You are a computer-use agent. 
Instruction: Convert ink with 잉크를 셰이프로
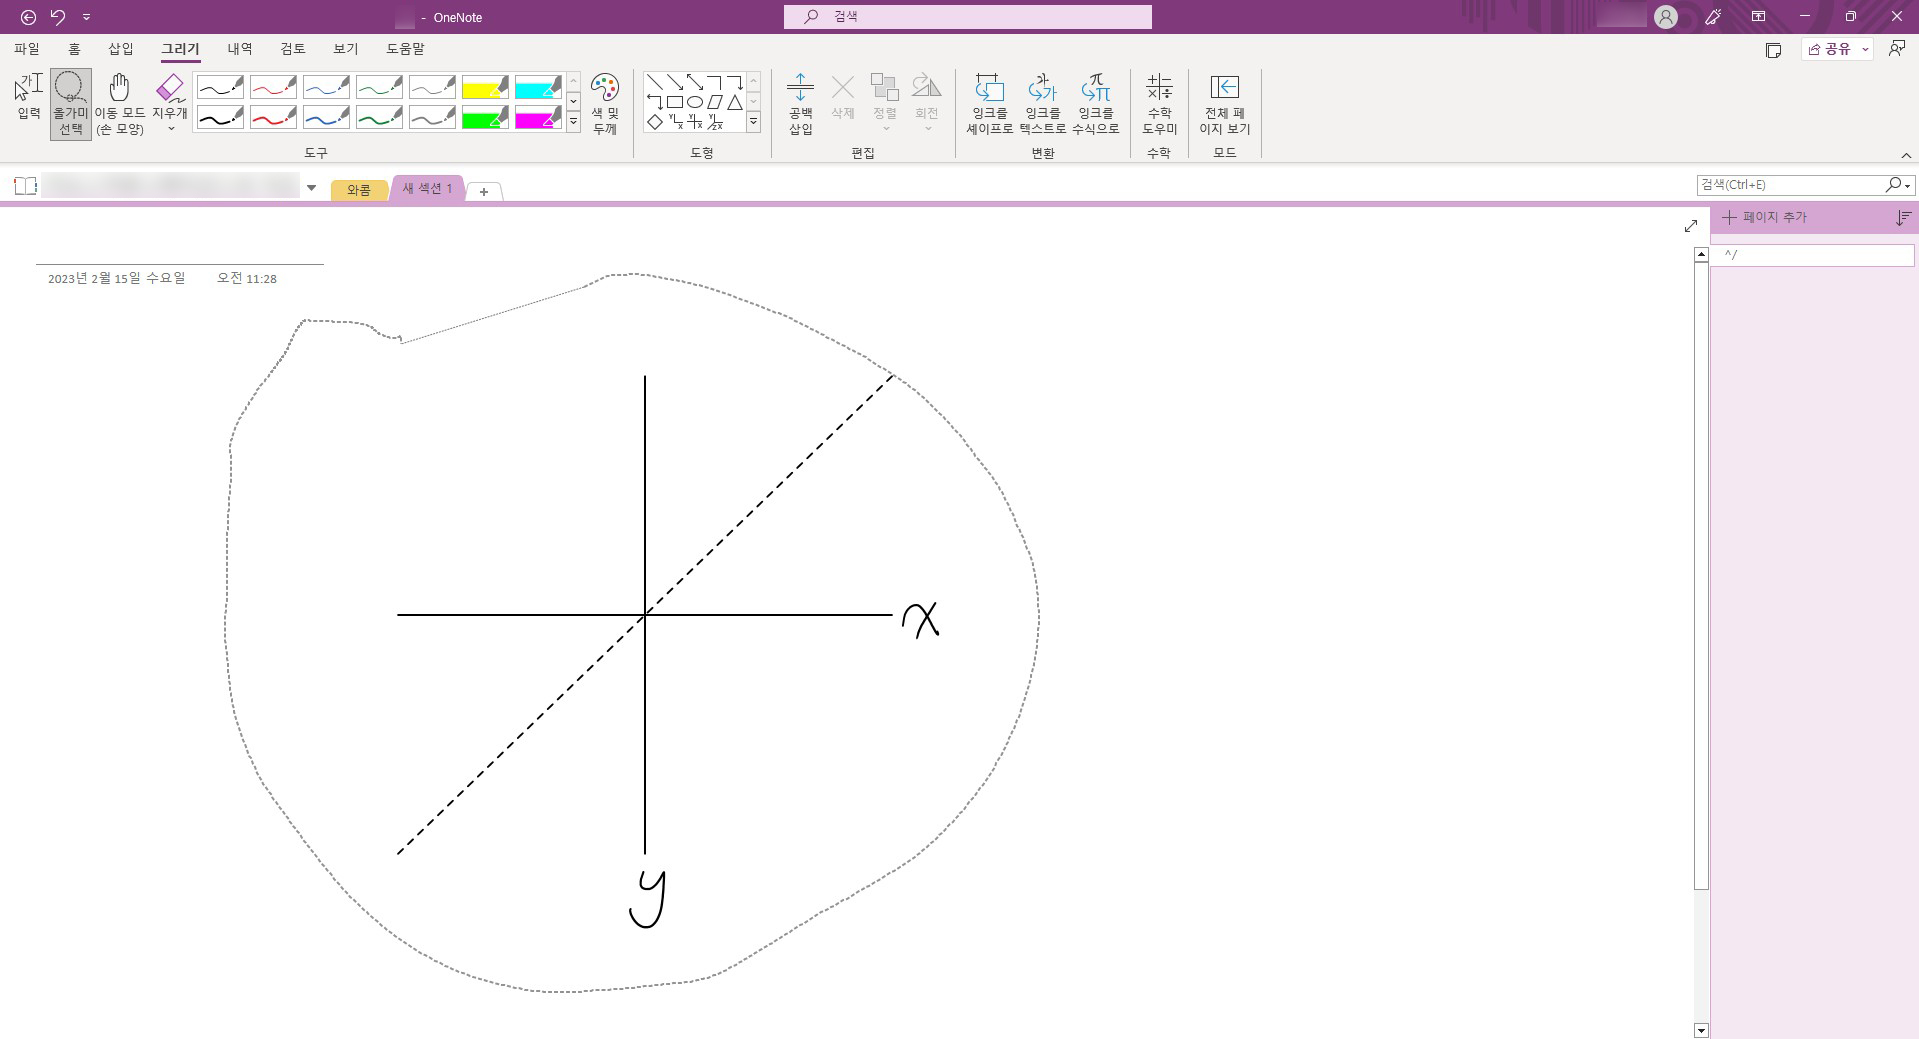pyautogui.click(x=989, y=104)
